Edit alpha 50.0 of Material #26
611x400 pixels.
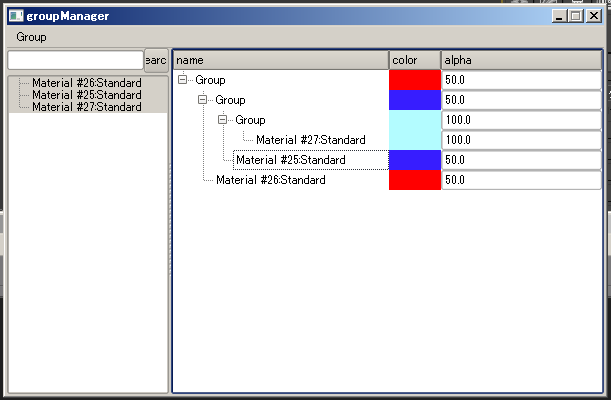coord(522,180)
